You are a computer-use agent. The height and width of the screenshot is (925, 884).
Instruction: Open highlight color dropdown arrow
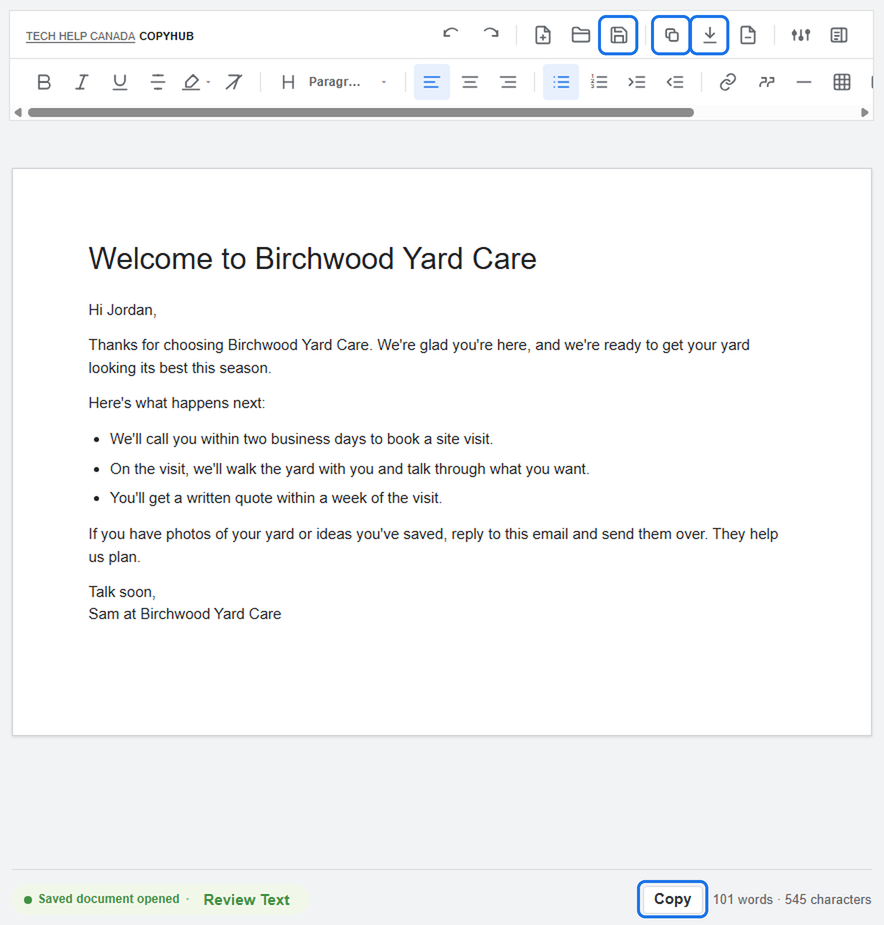[208, 82]
